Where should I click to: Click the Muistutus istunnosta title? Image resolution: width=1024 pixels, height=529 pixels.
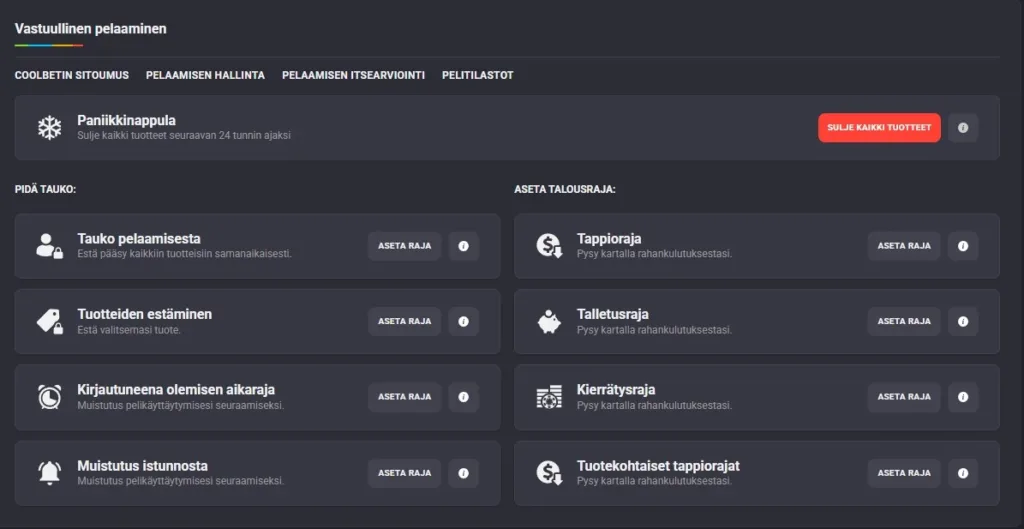pos(142,466)
